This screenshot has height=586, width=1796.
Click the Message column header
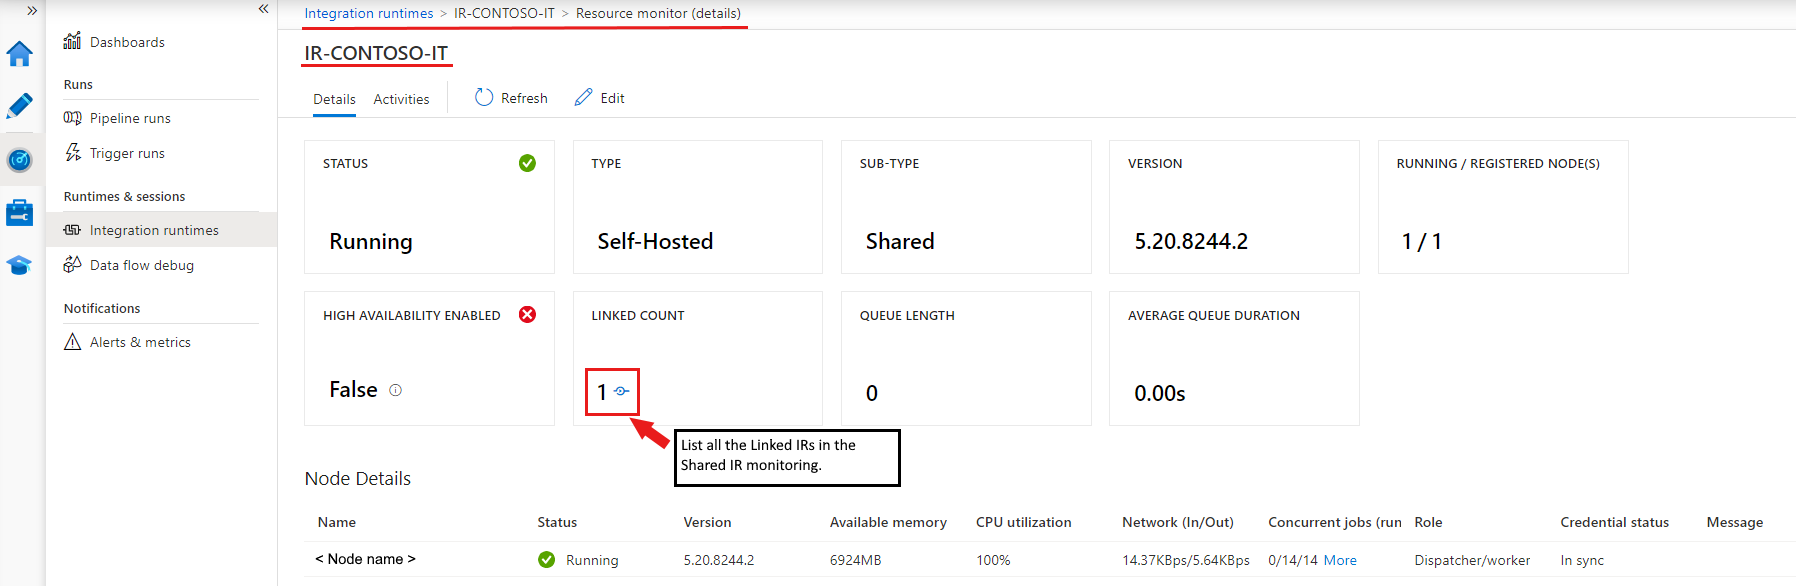tap(1734, 522)
